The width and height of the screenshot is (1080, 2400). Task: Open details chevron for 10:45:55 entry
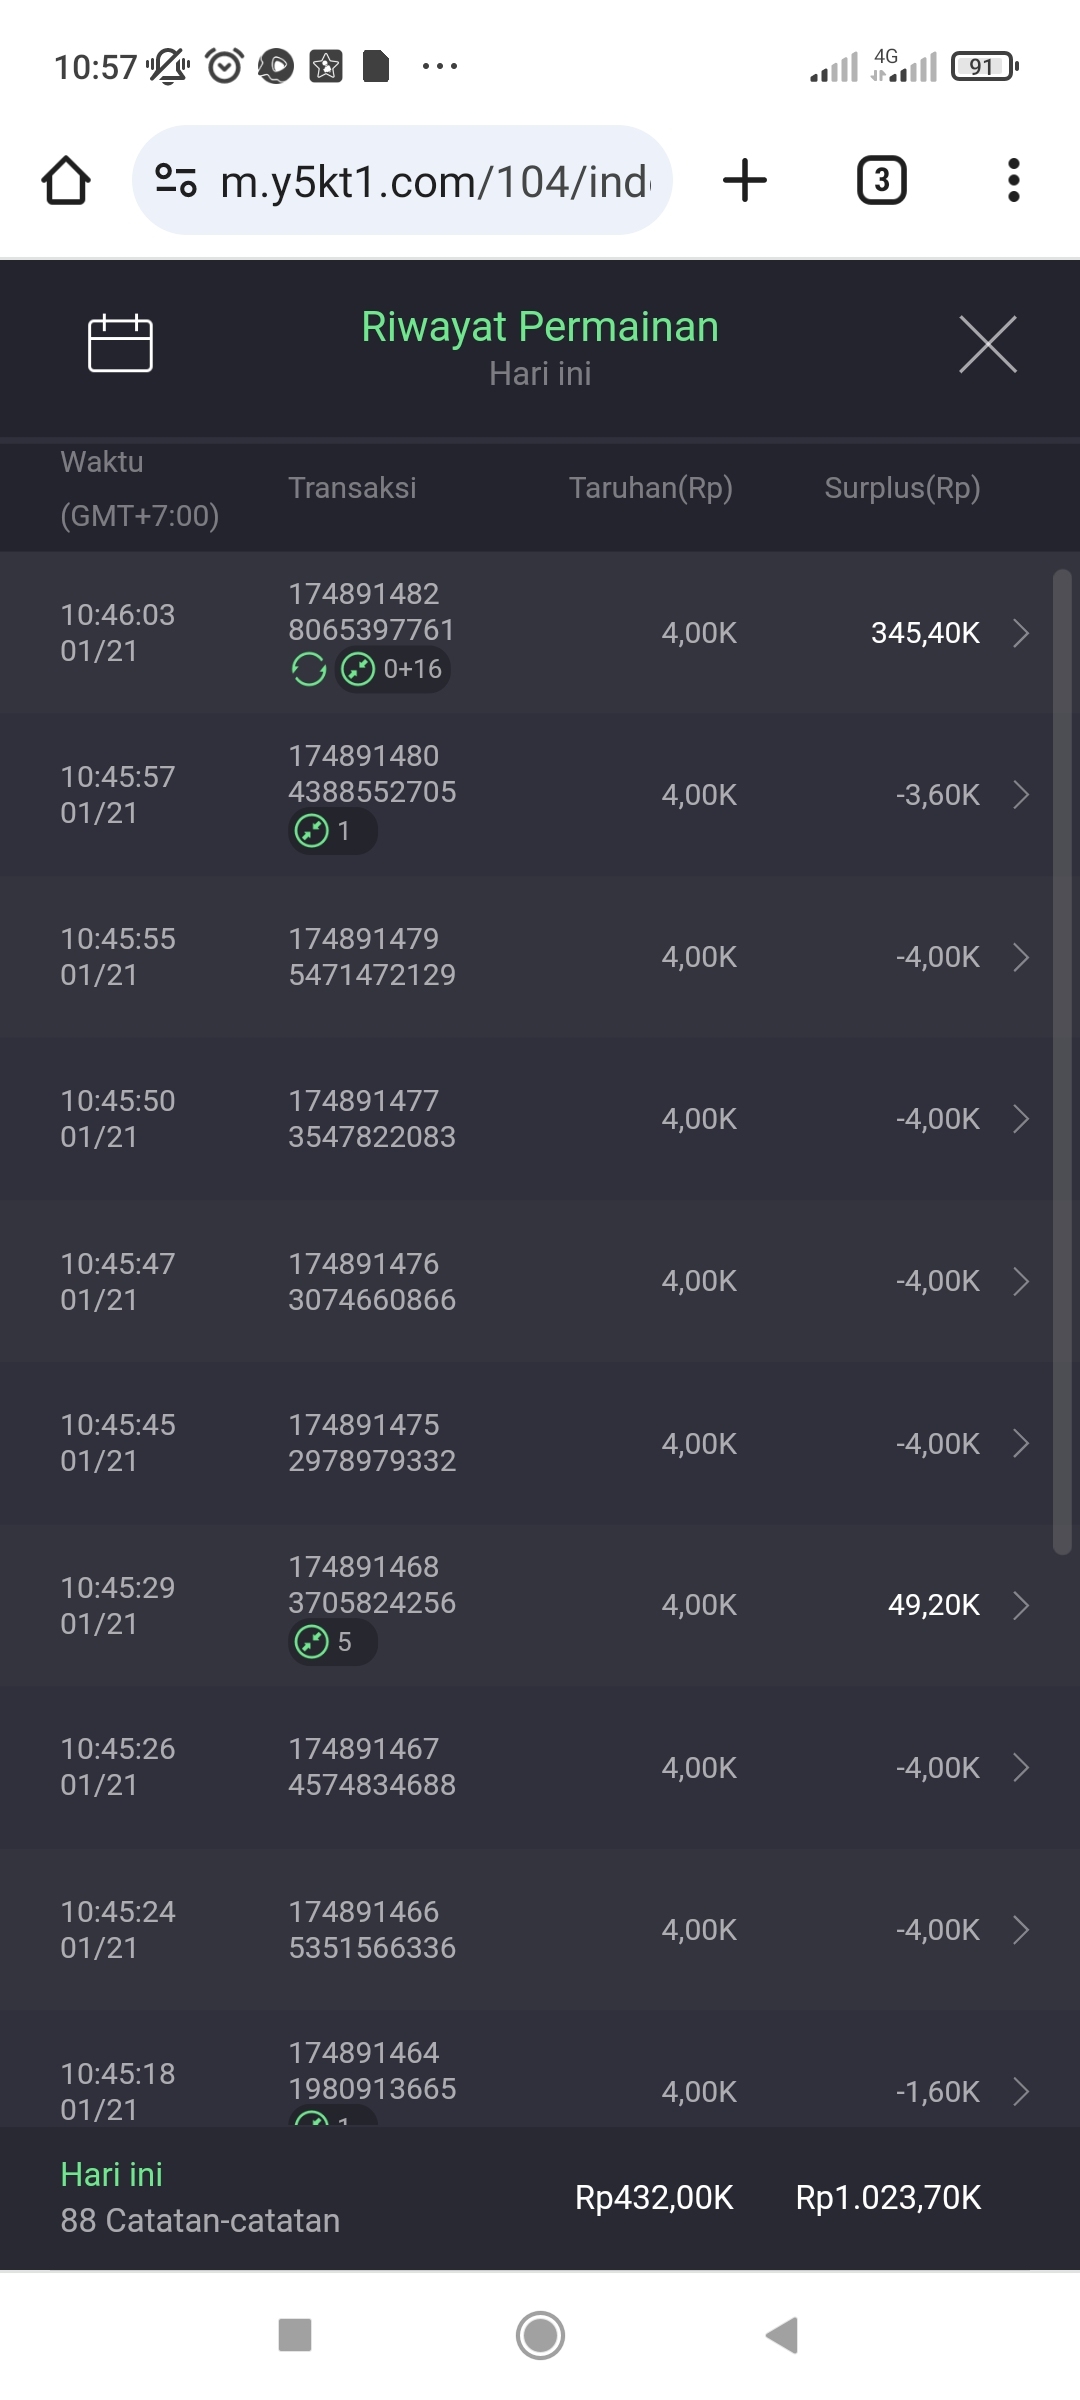coord(1020,957)
